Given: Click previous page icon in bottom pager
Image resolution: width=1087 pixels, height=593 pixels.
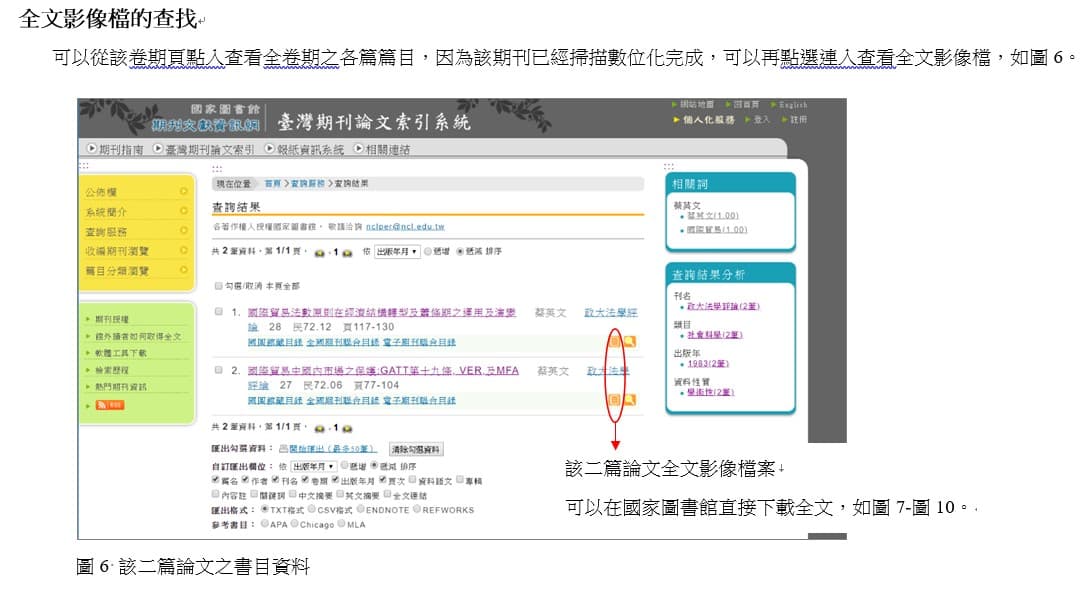Looking at the screenshot, I should coord(320,429).
